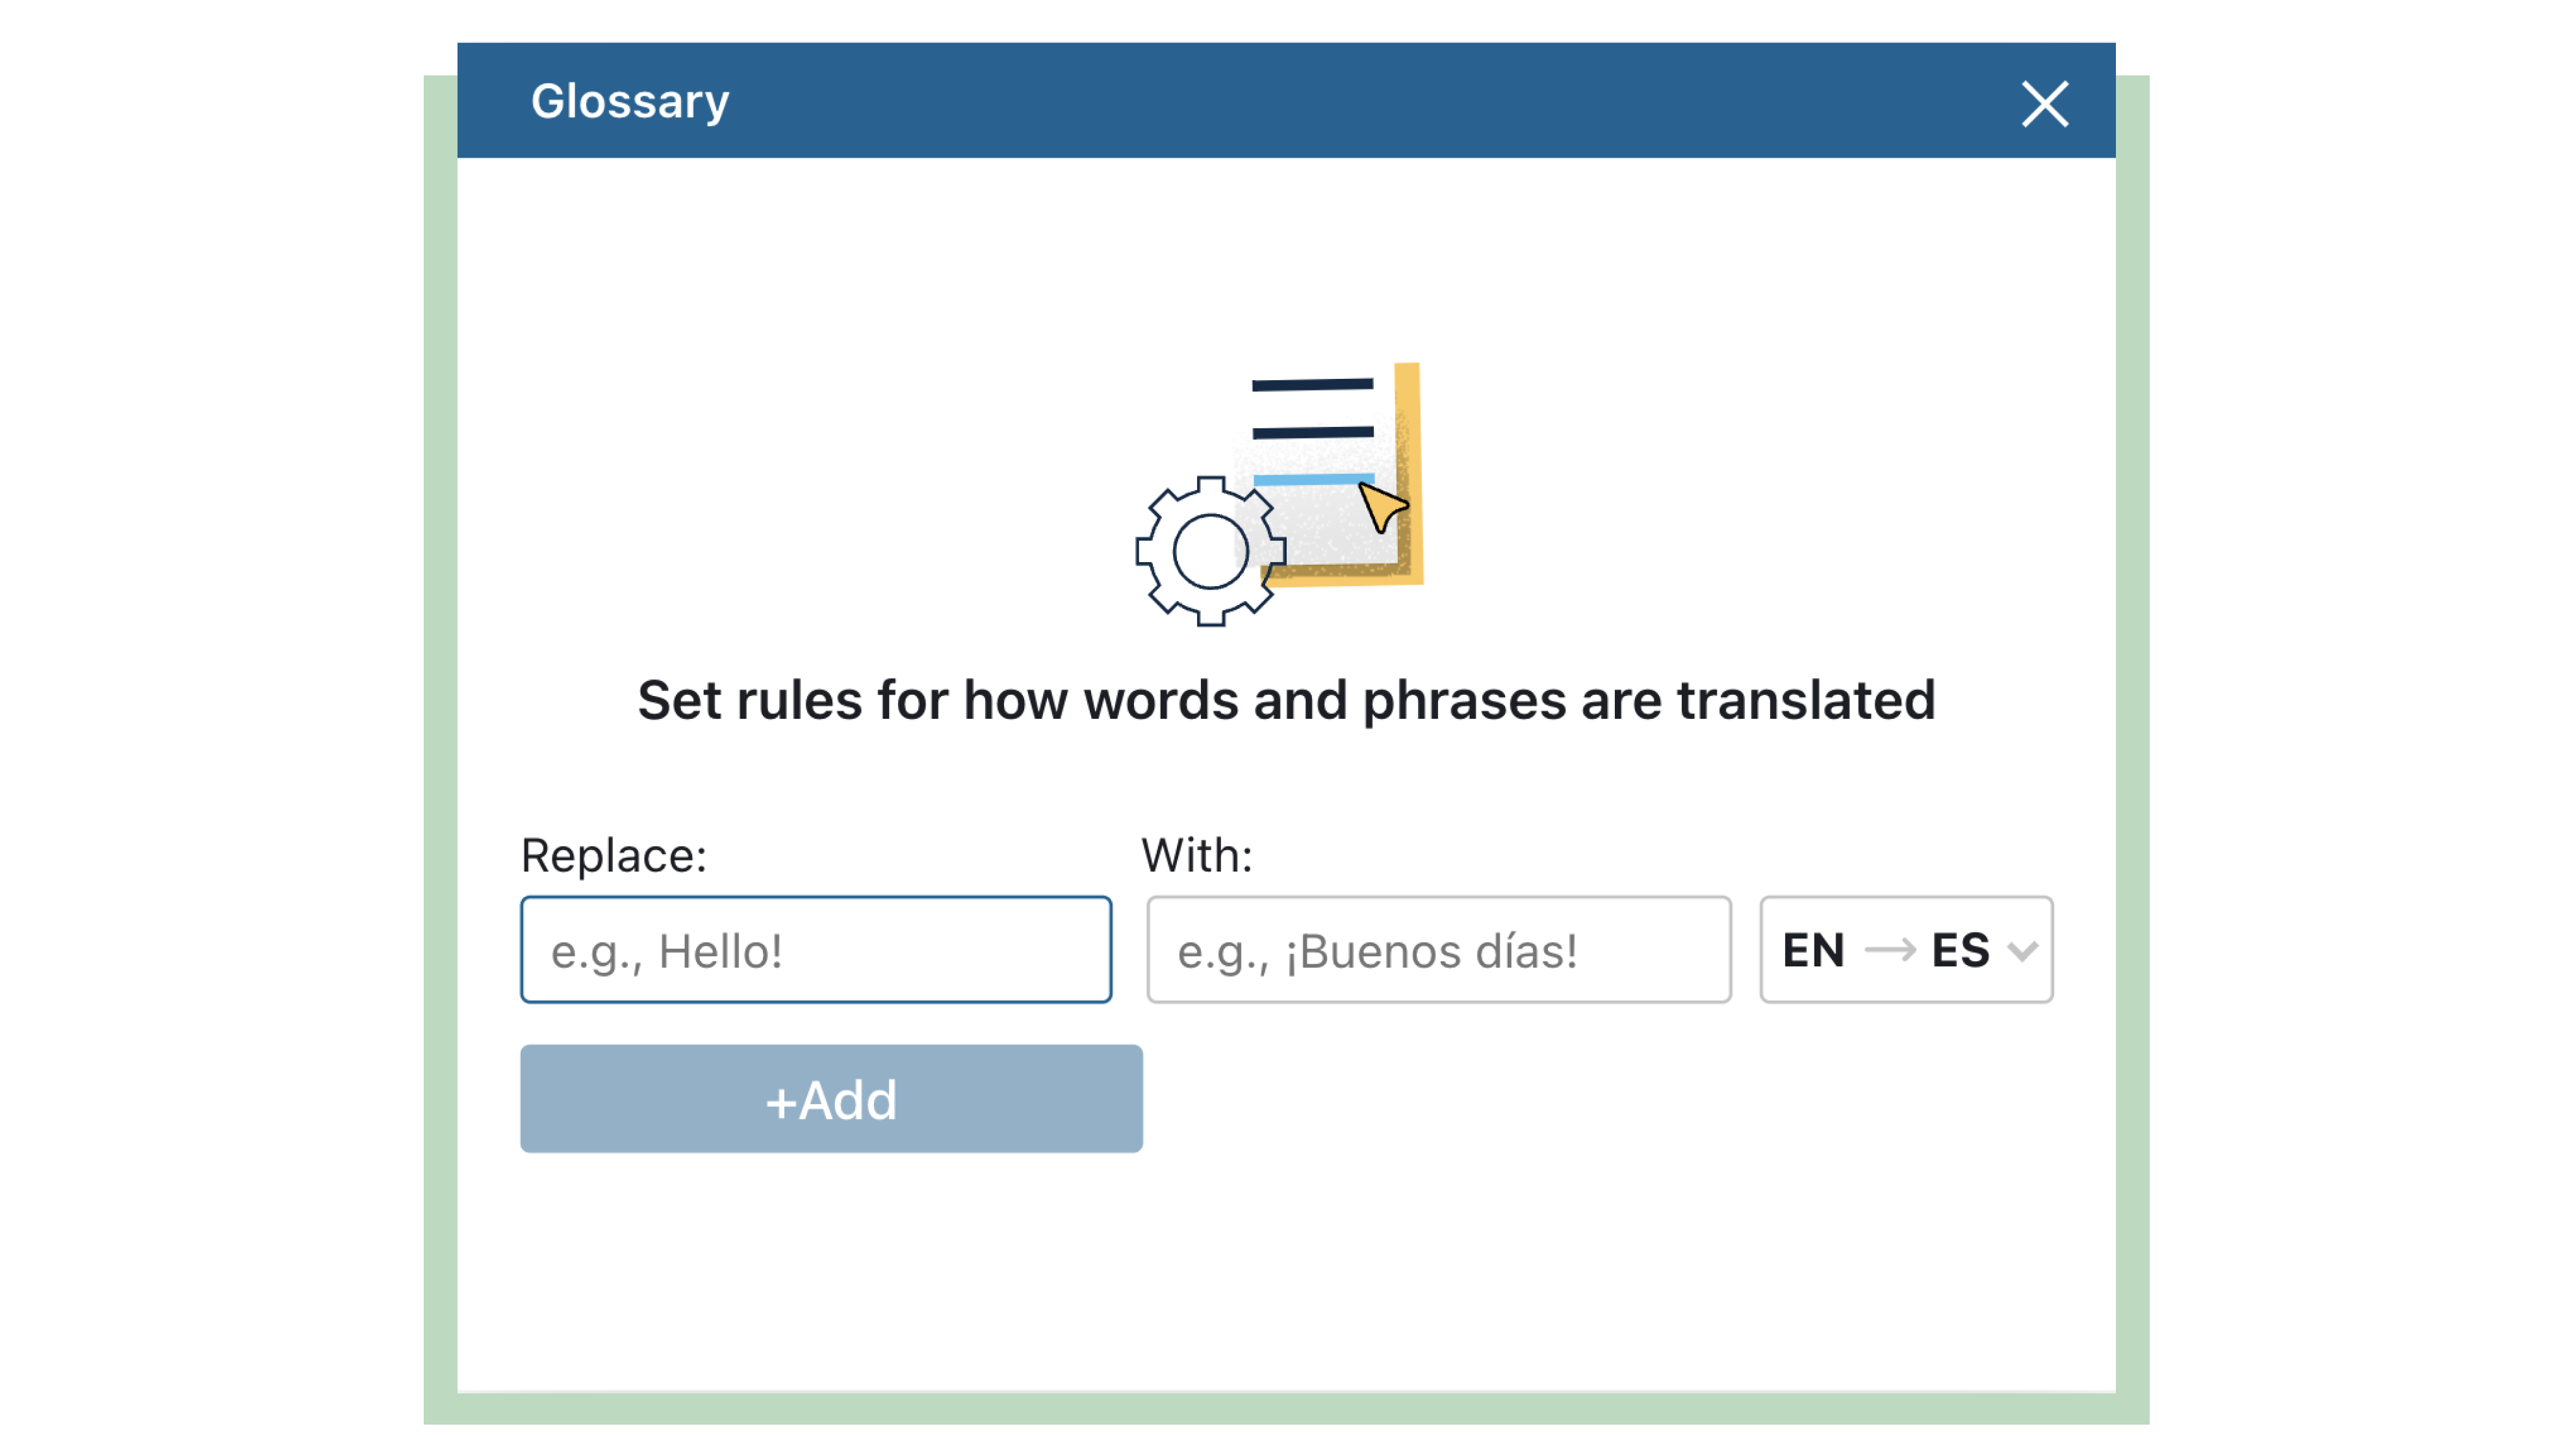Click the top dark line of document graphic

[1312, 384]
